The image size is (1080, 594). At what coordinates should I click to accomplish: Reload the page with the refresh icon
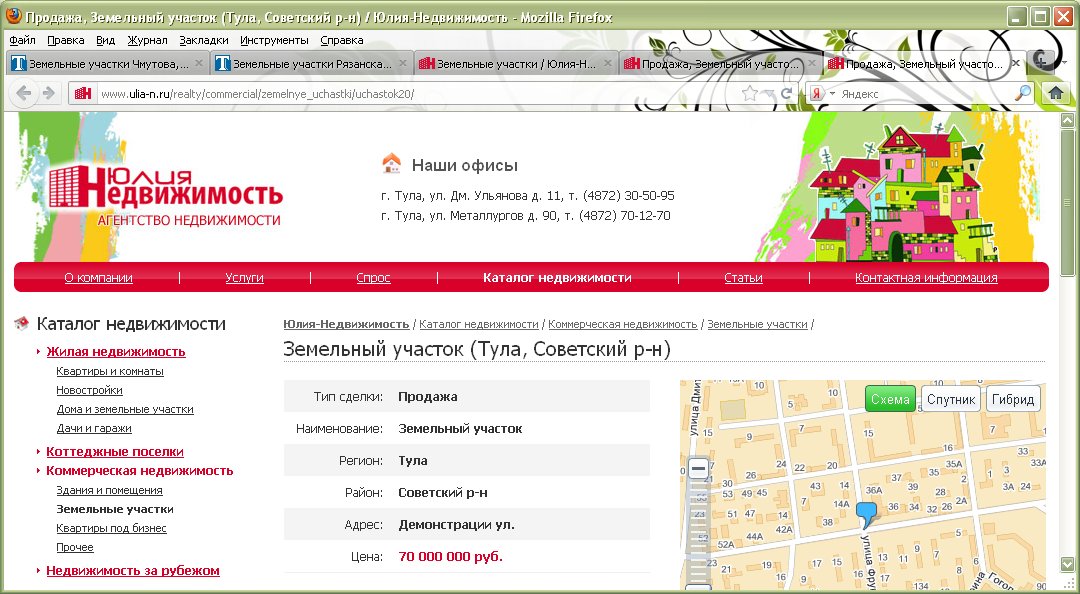[786, 94]
